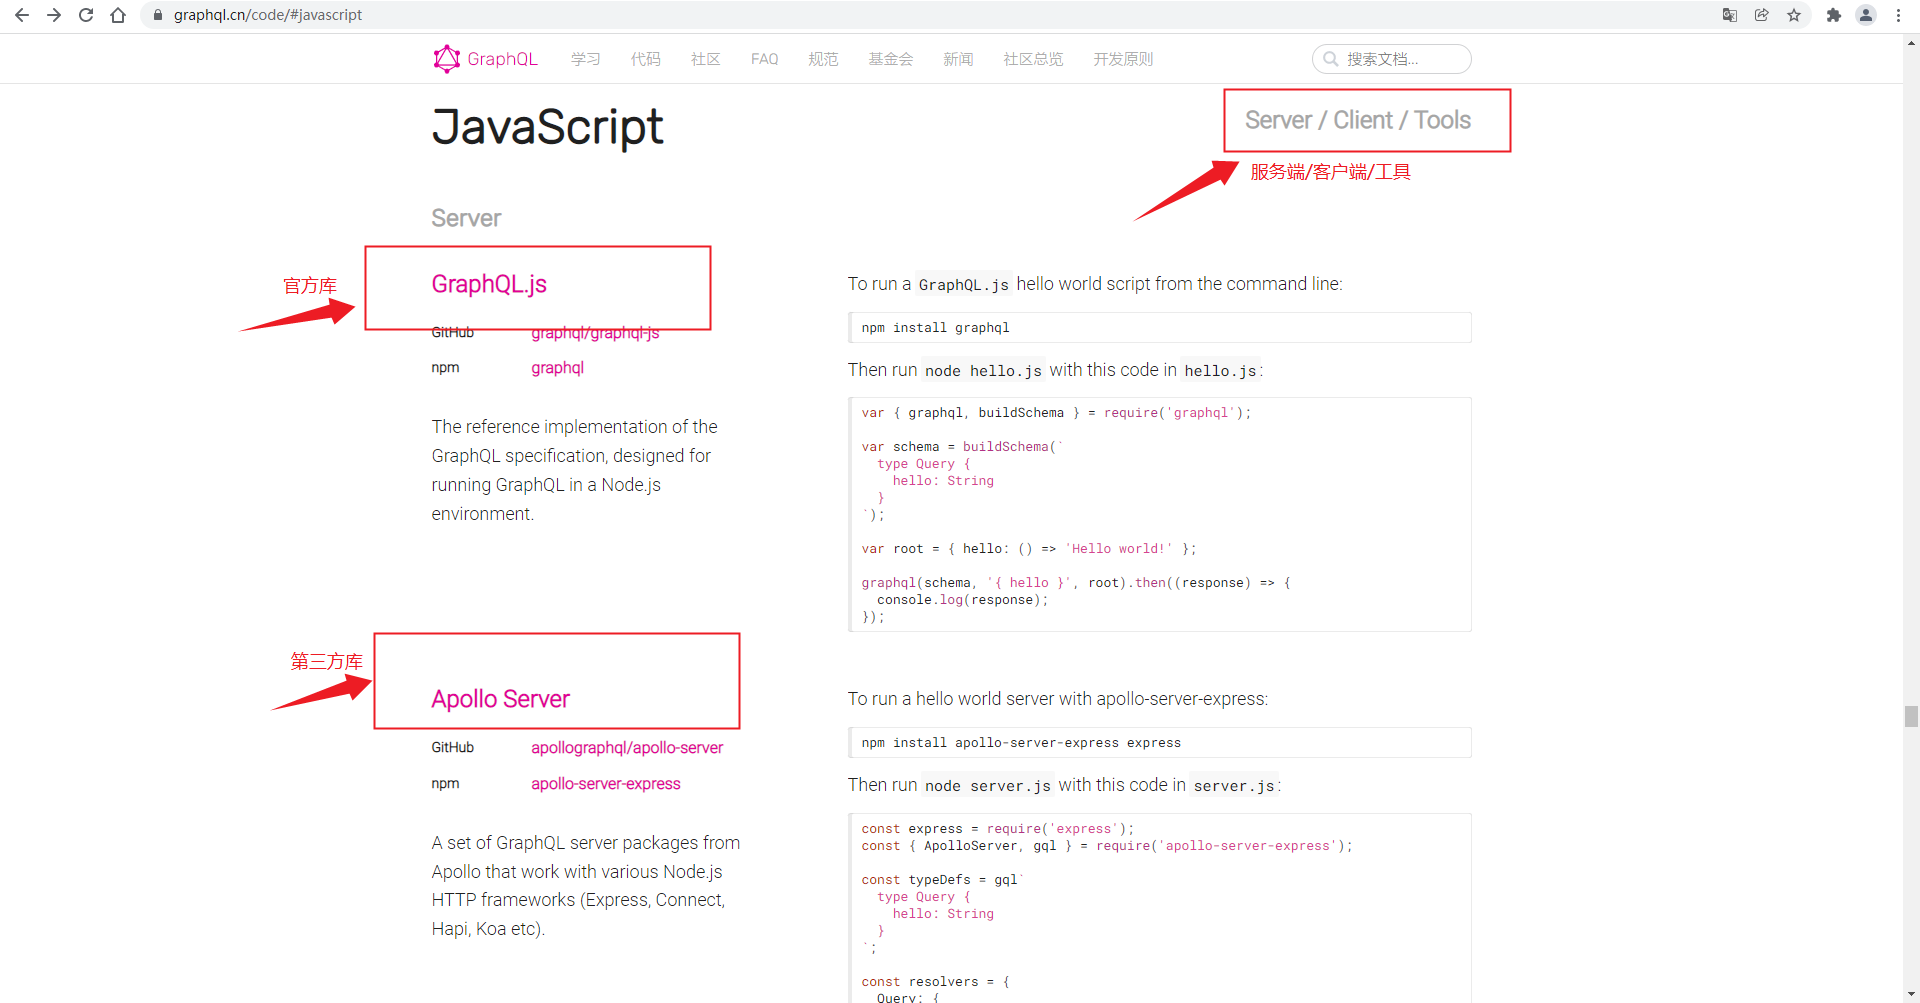The height and width of the screenshot is (1003, 1920).
Task: Open graphql/graphql-js GitHub link
Action: [595, 333]
